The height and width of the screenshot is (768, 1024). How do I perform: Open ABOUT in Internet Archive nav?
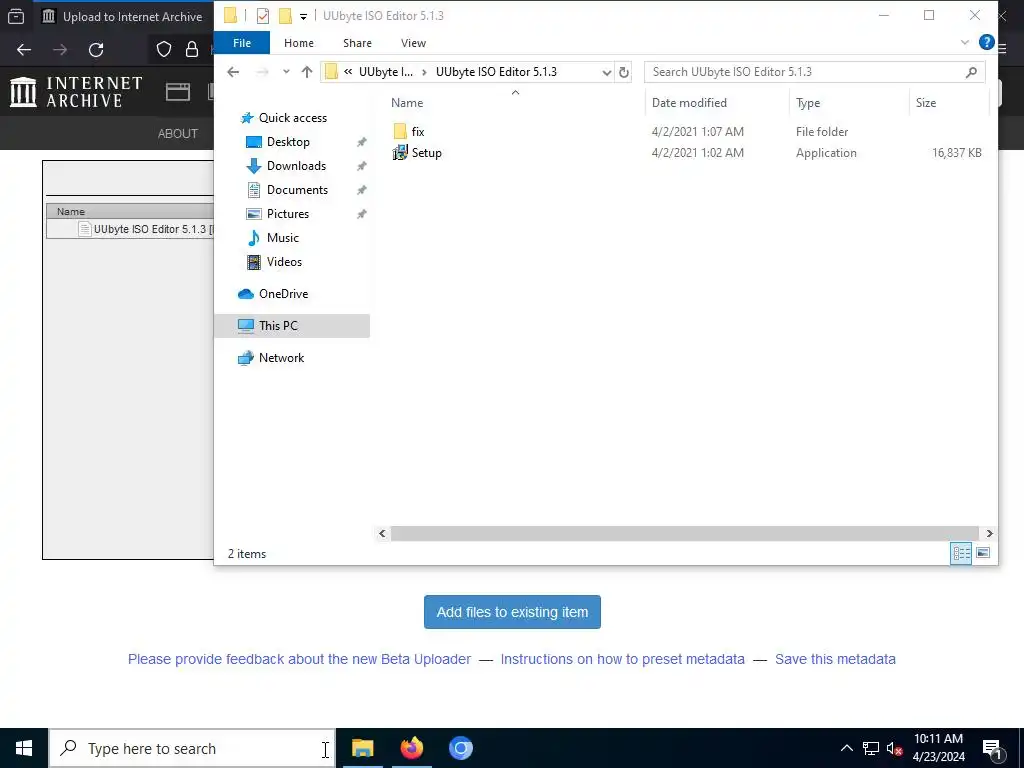pyautogui.click(x=178, y=133)
